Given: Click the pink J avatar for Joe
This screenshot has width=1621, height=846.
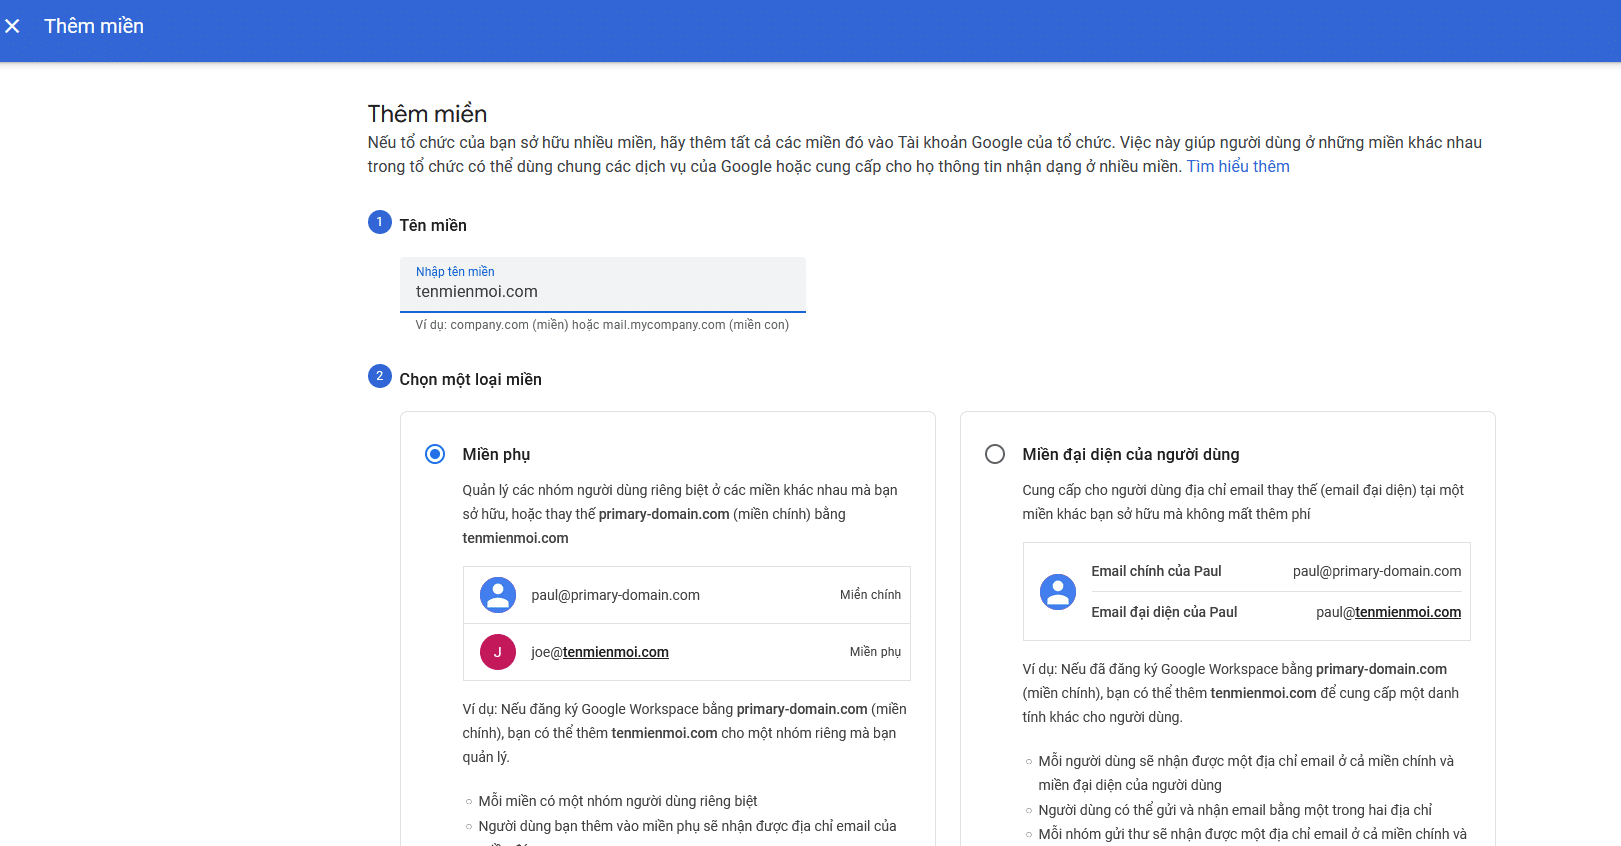Looking at the screenshot, I should point(497,652).
